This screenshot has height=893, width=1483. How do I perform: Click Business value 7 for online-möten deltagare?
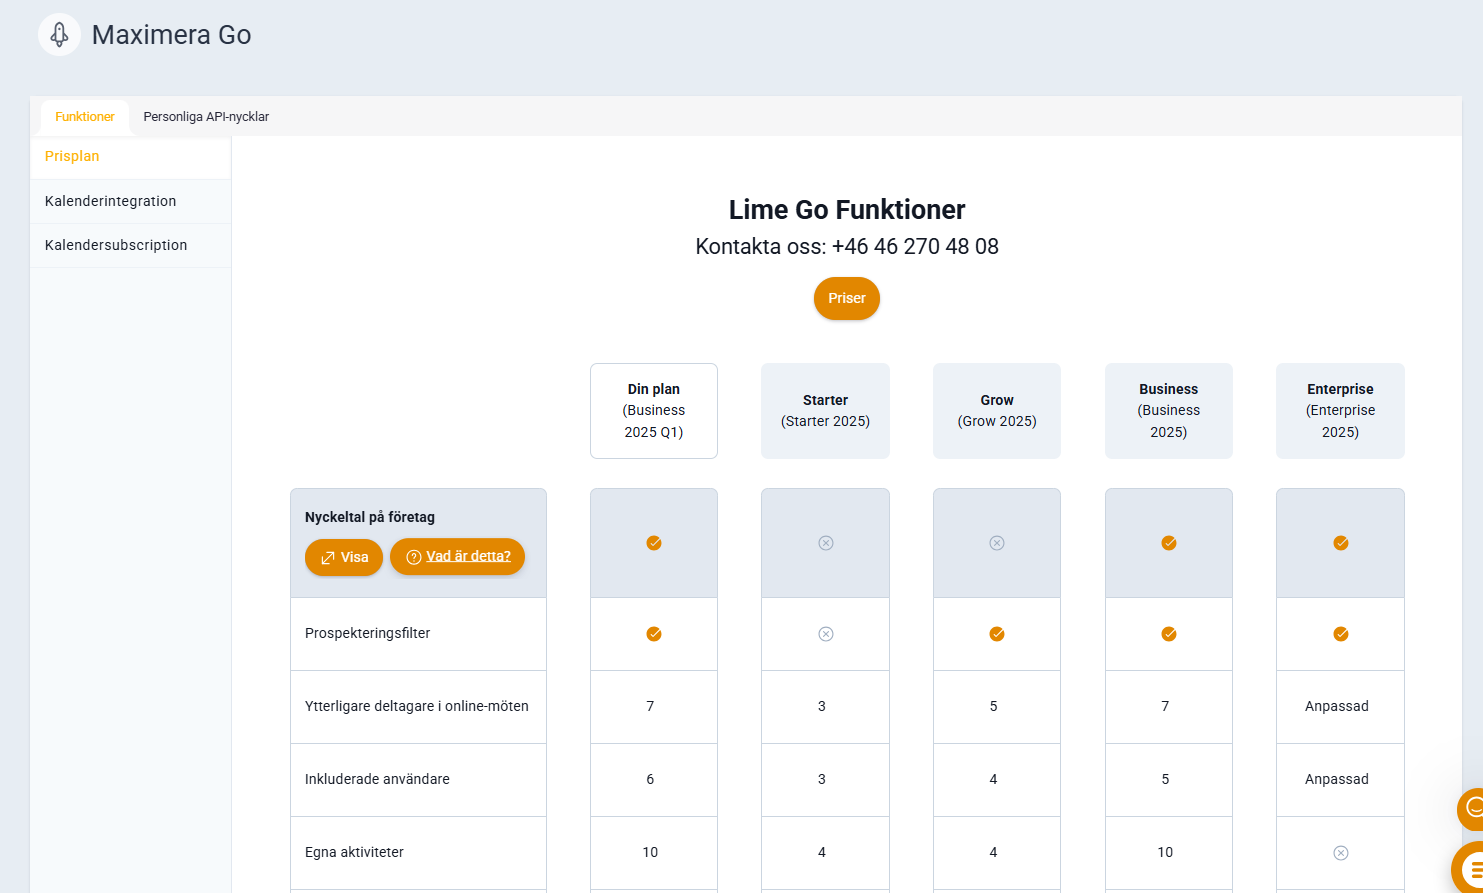[1165, 707]
